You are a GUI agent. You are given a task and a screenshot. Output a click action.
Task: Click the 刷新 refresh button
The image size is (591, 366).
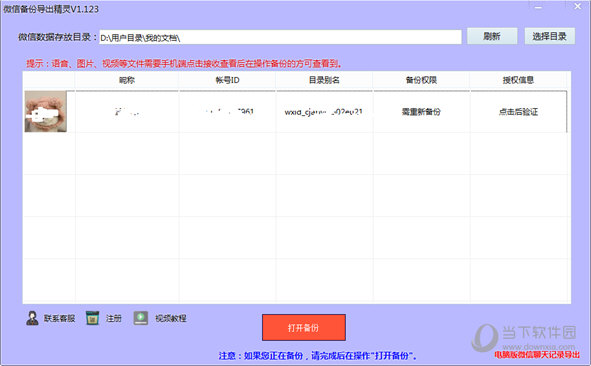point(492,36)
